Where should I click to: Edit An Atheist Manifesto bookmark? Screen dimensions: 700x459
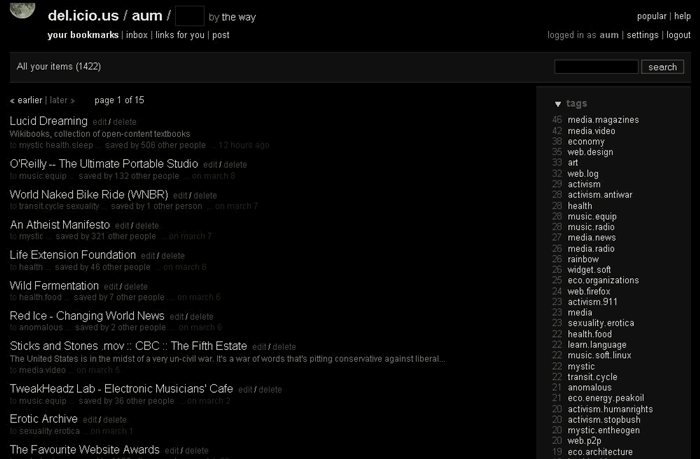tap(122, 226)
